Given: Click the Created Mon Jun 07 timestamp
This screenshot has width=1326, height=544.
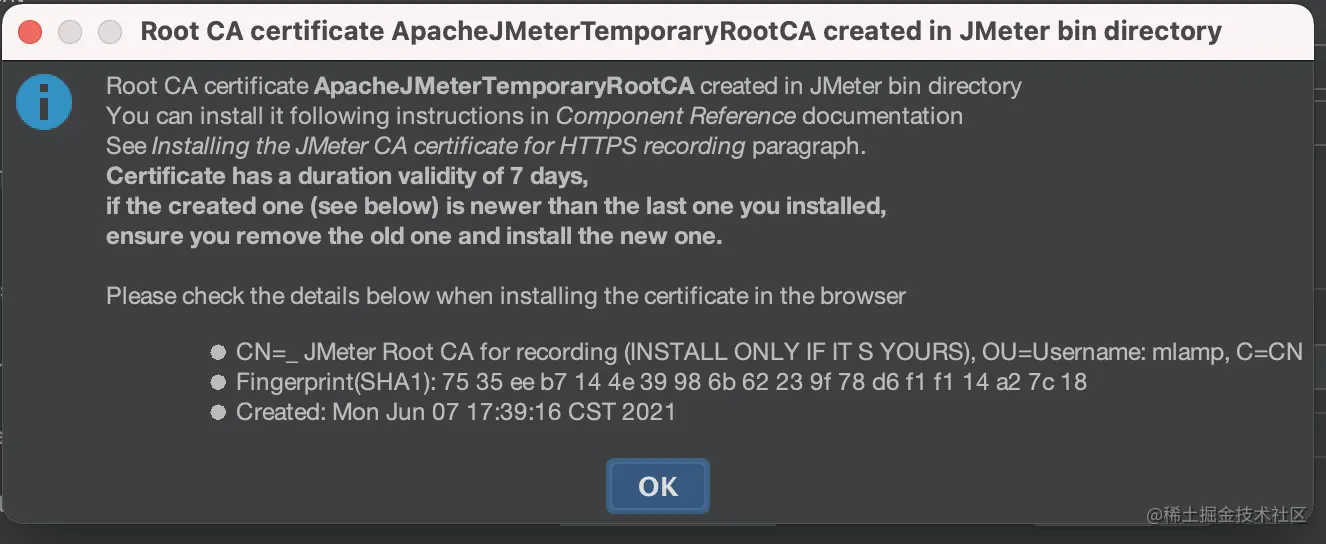Looking at the screenshot, I should (455, 412).
